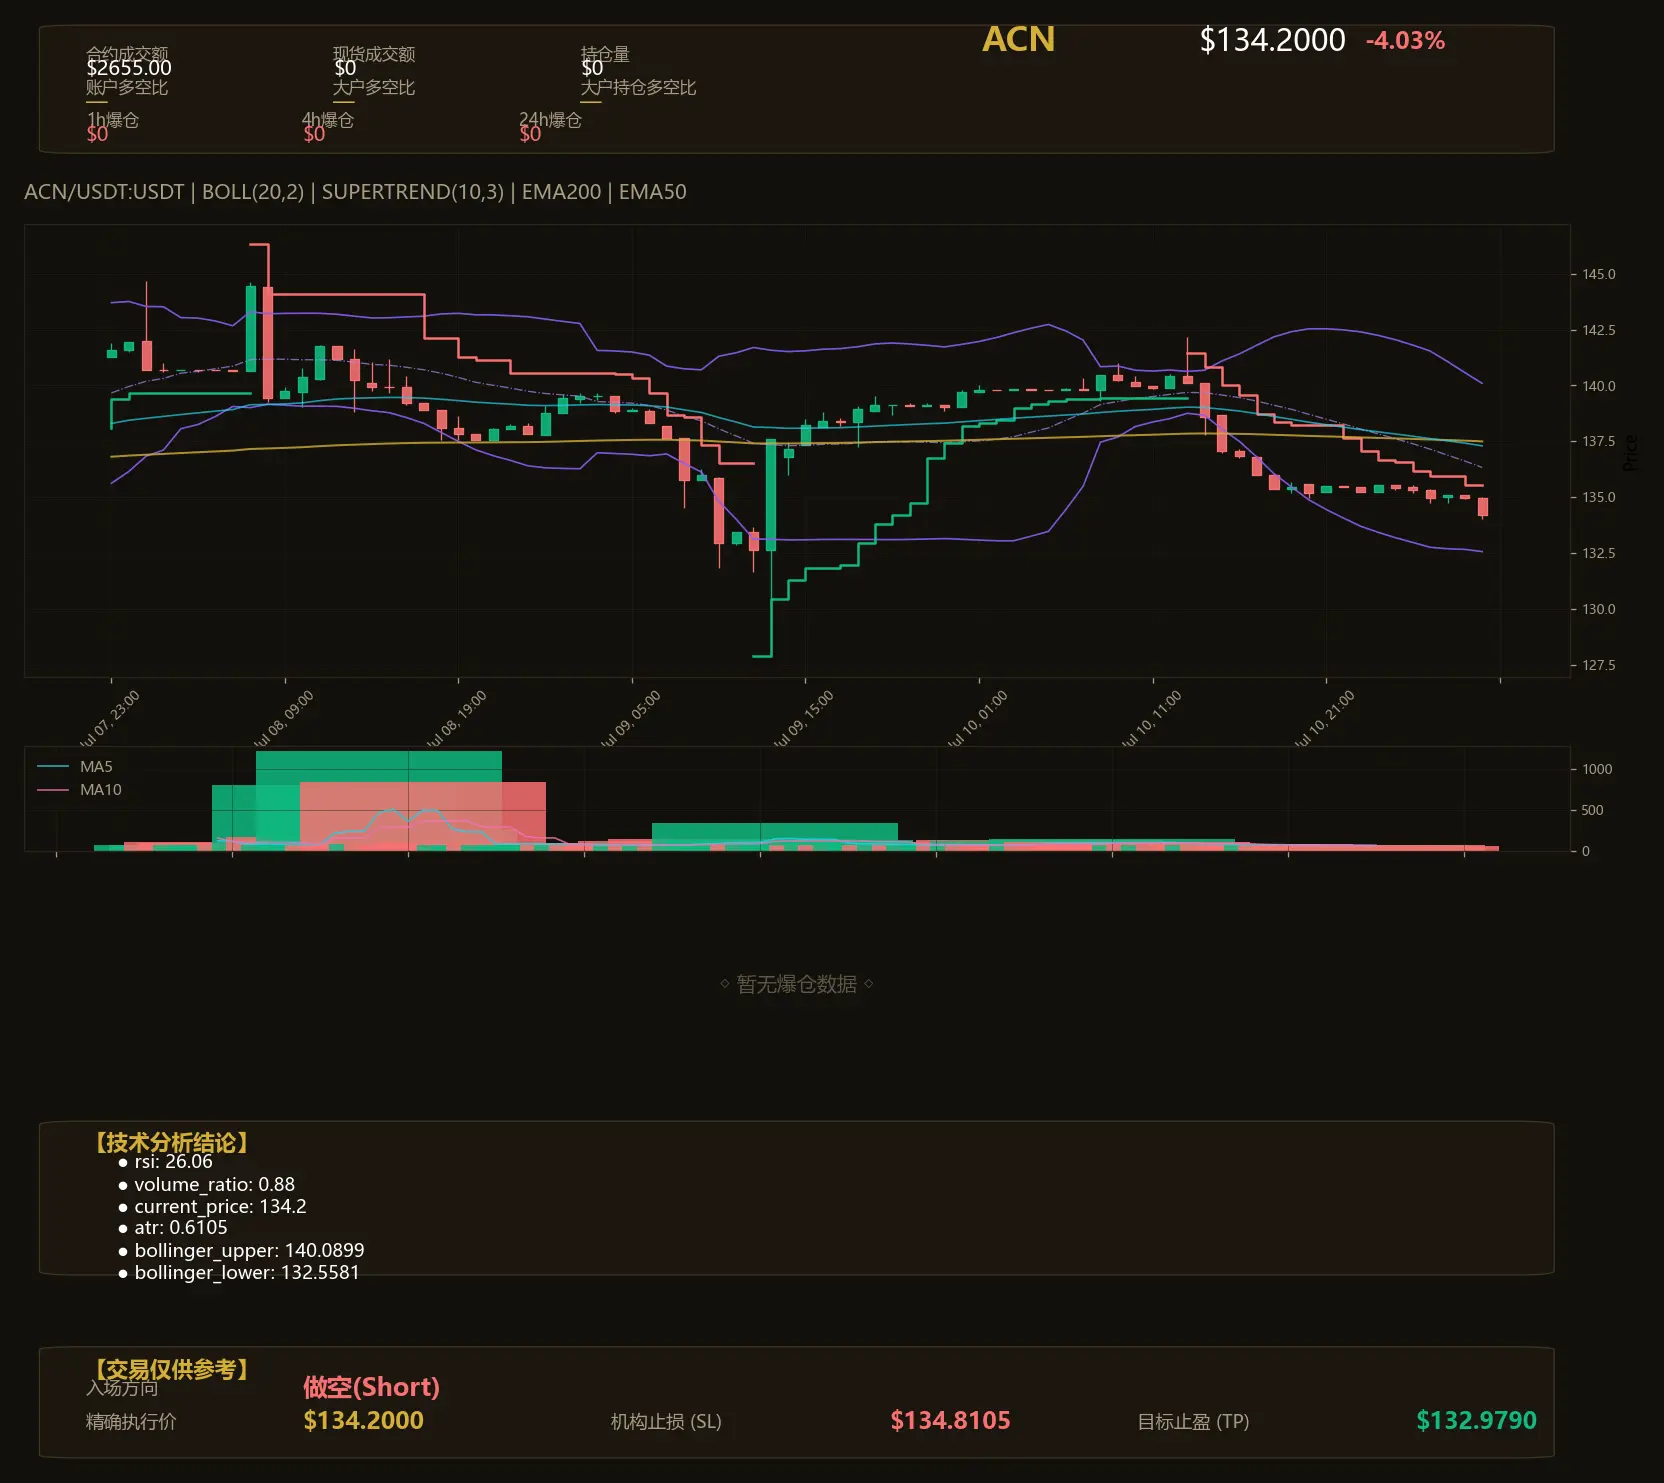Screen dimensions: 1664x1483
Task: Click the 1h liquidation $0 value
Action: tap(97, 134)
